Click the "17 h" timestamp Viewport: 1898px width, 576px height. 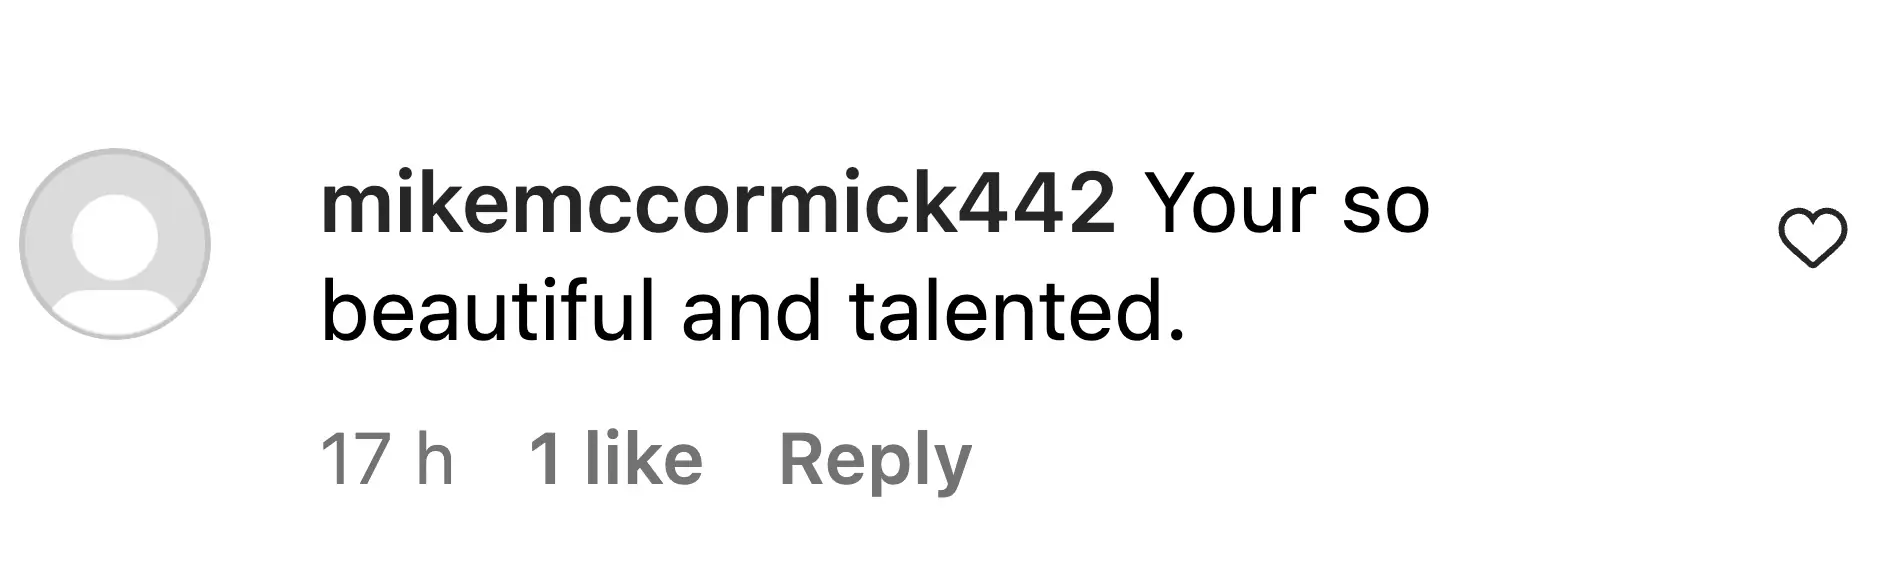click(x=387, y=460)
